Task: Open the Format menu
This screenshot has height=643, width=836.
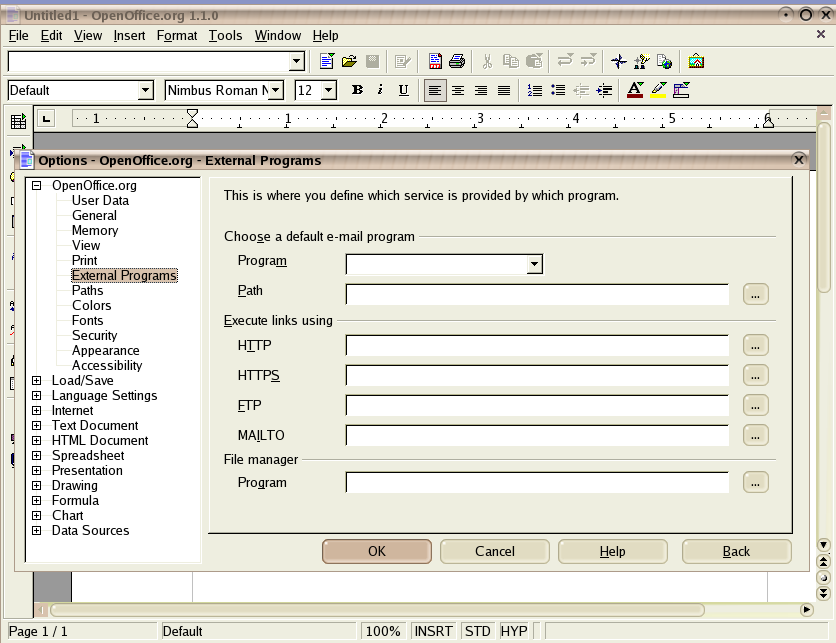Action: click(177, 36)
